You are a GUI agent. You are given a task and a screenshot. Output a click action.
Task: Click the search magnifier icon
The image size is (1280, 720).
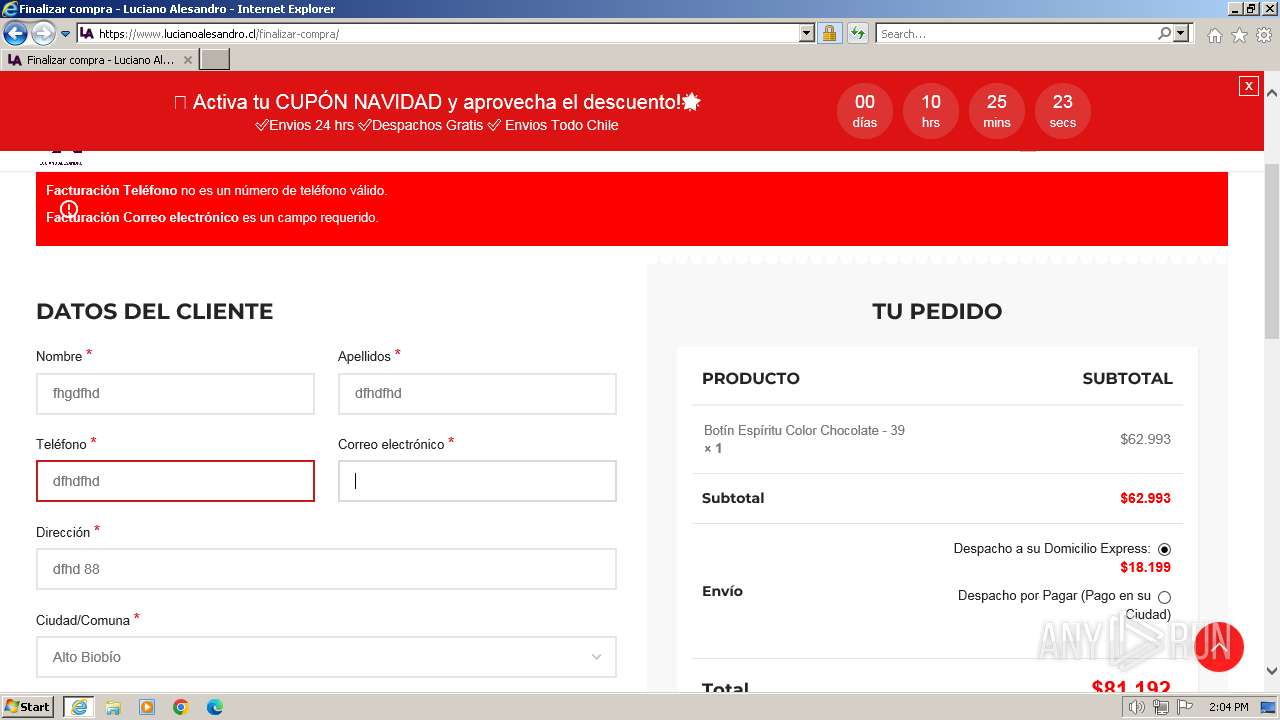pos(1164,33)
